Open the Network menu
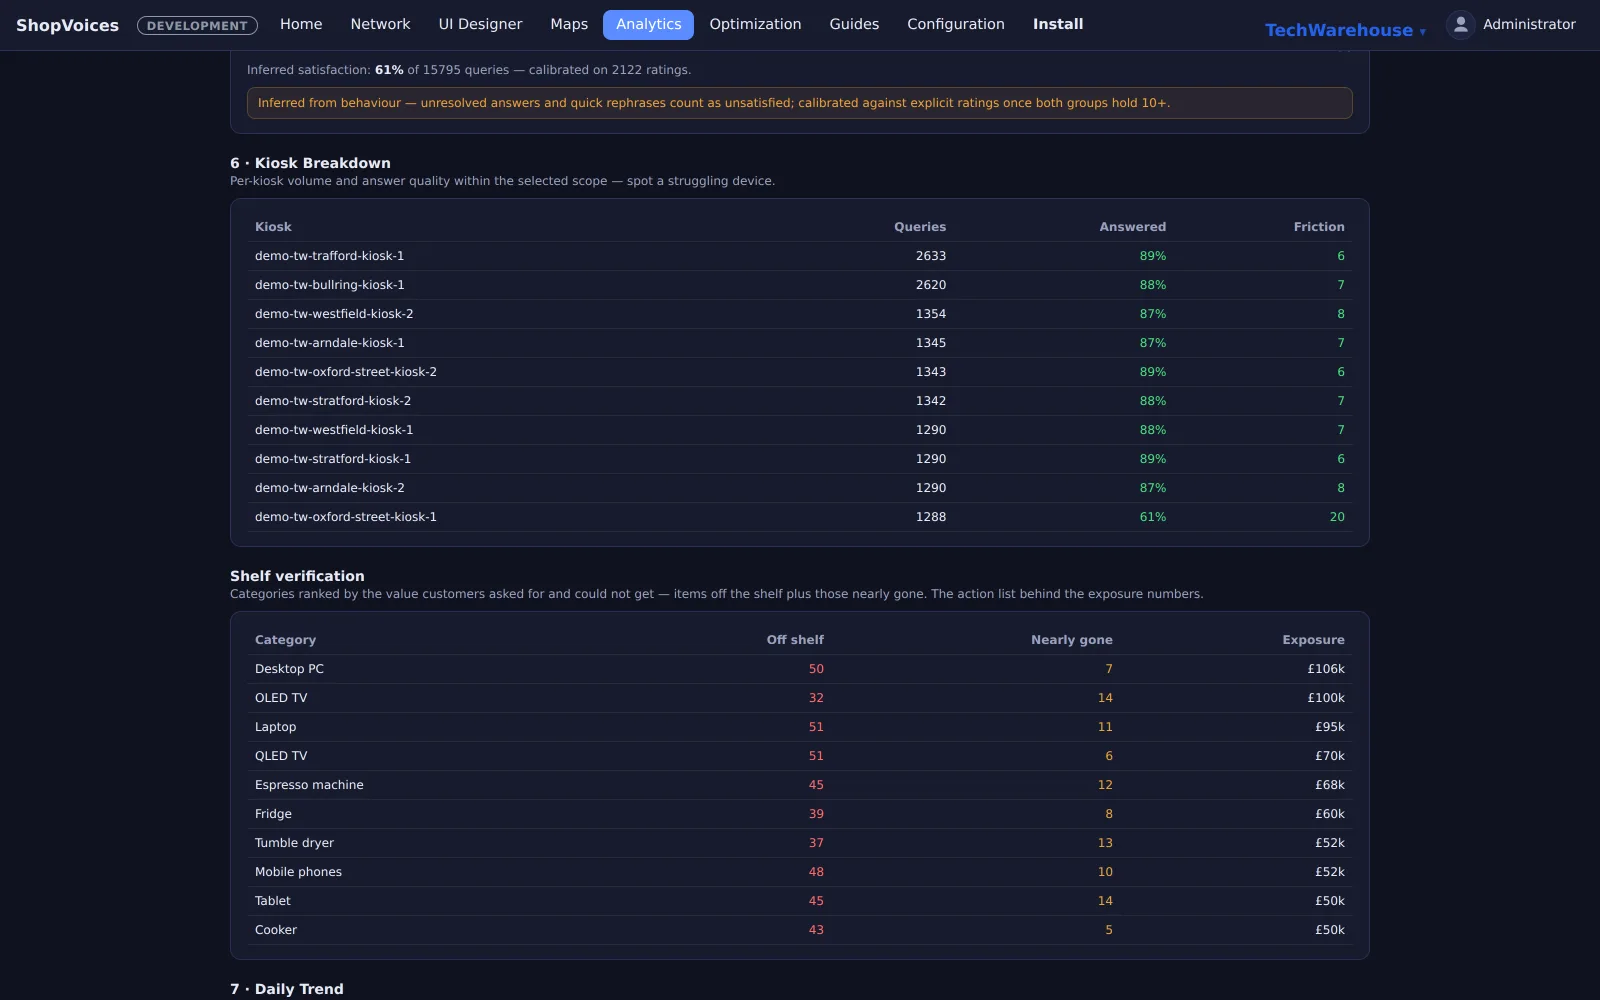Screen dimensions: 1600x1000 [380, 24]
